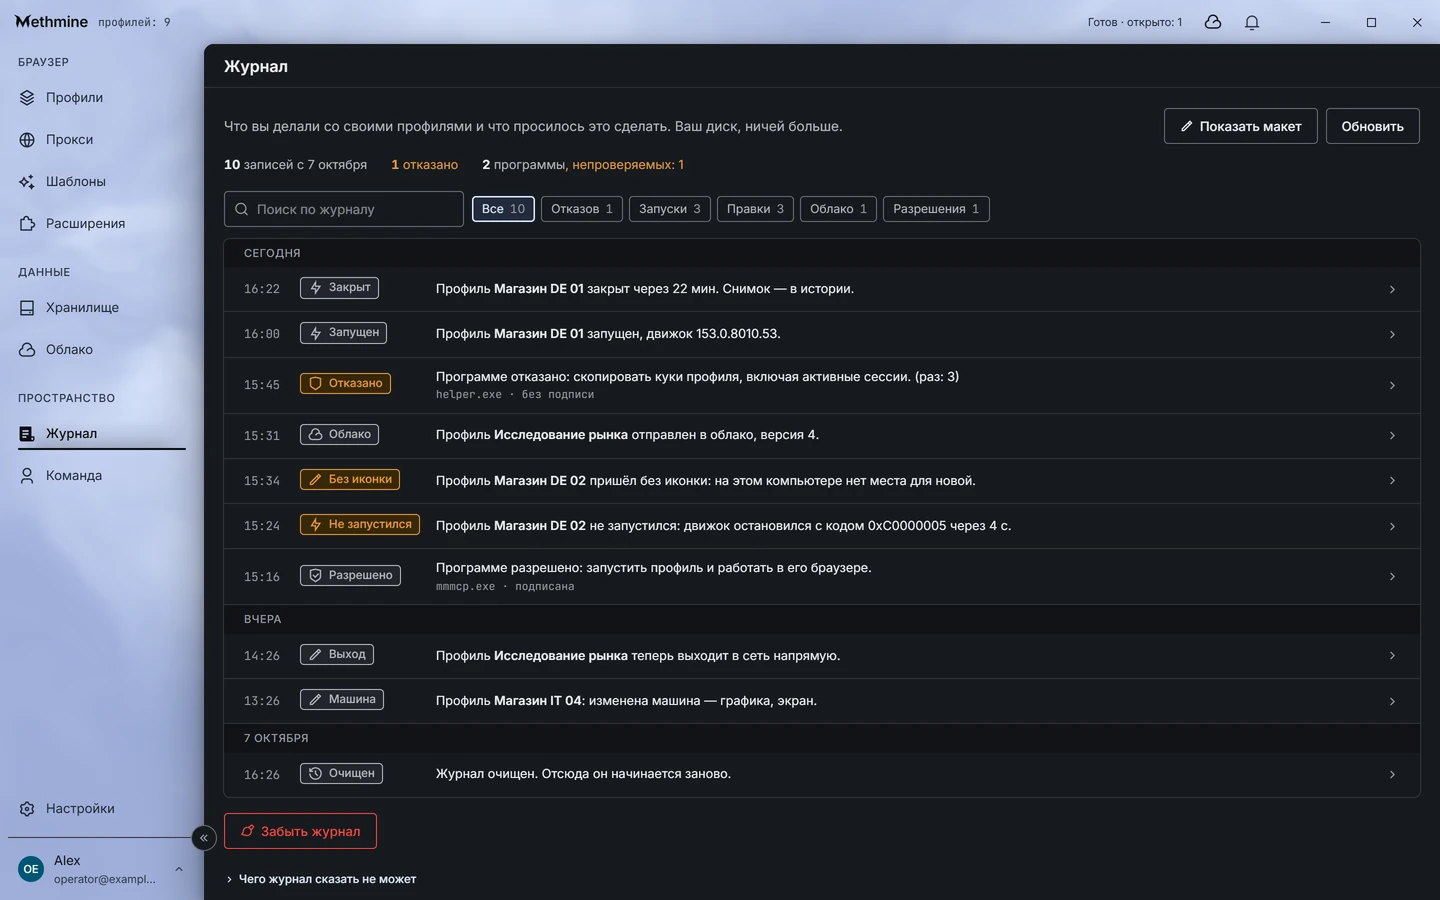Expand the 13:26 Машина entry chevron

1392,701
